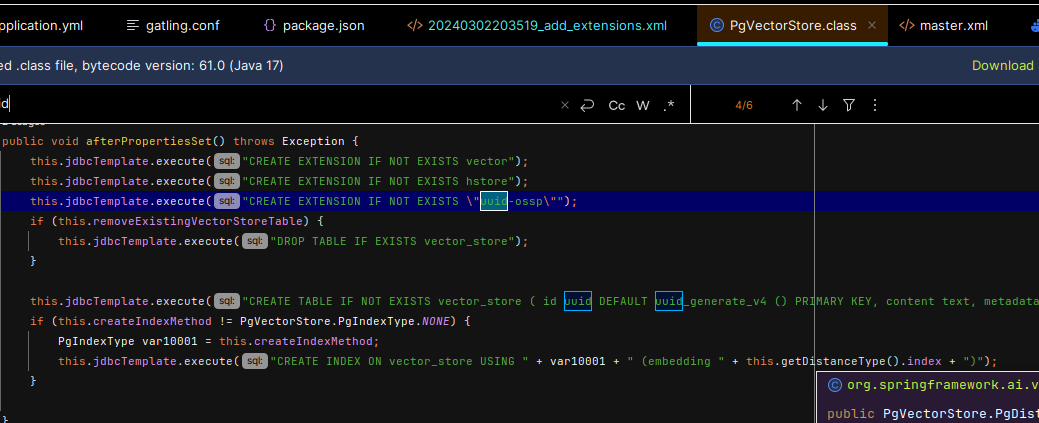Open the search filter options
Image resolution: width=1039 pixels, height=423 pixels.
[x=849, y=105]
